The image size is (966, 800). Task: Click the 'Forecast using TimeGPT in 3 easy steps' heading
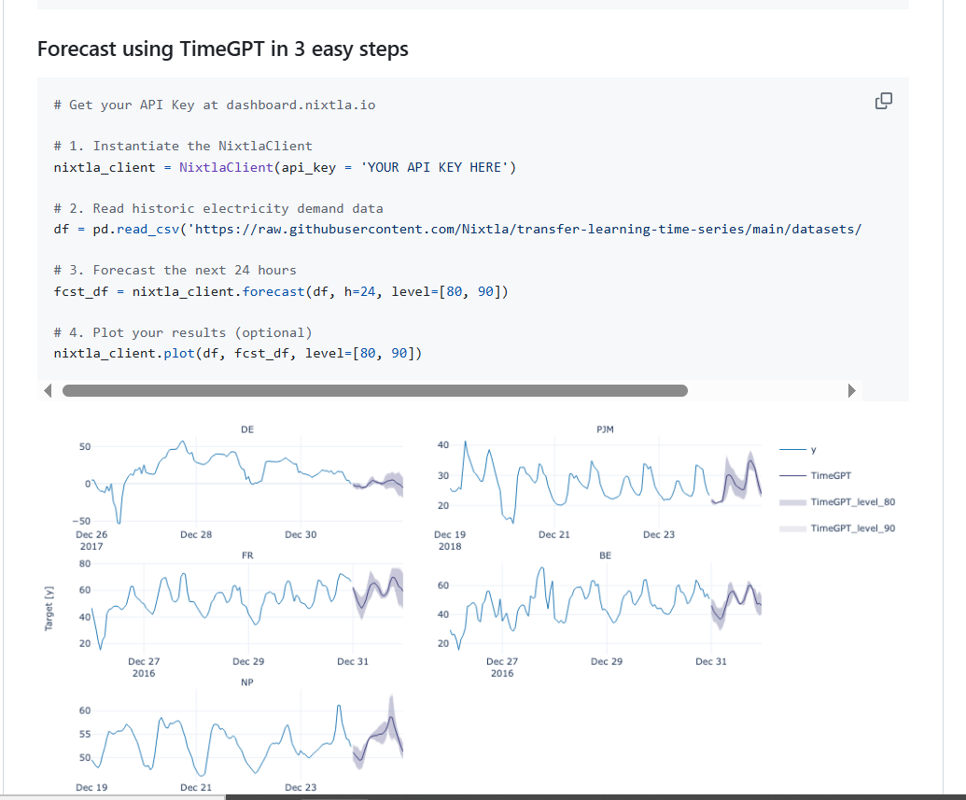click(223, 49)
